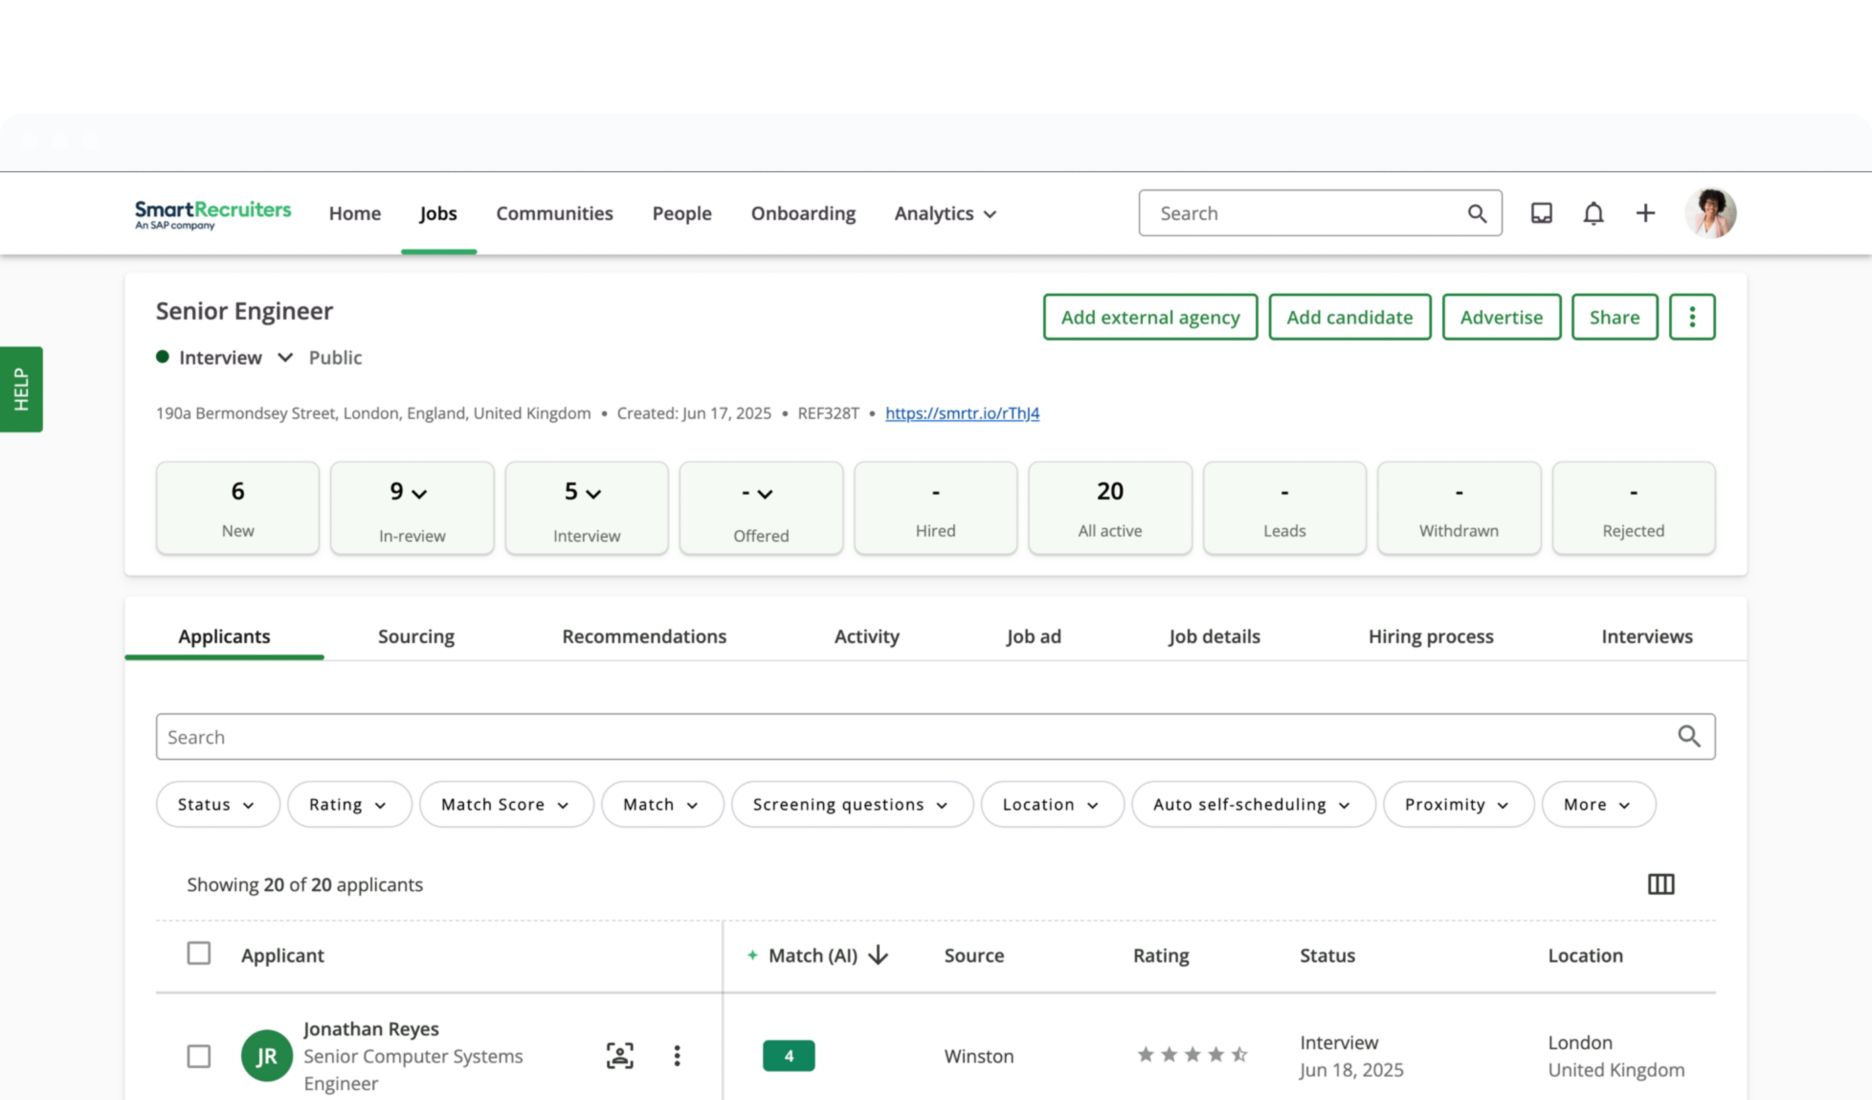Click the applicant search magnifier icon

point(1688,737)
